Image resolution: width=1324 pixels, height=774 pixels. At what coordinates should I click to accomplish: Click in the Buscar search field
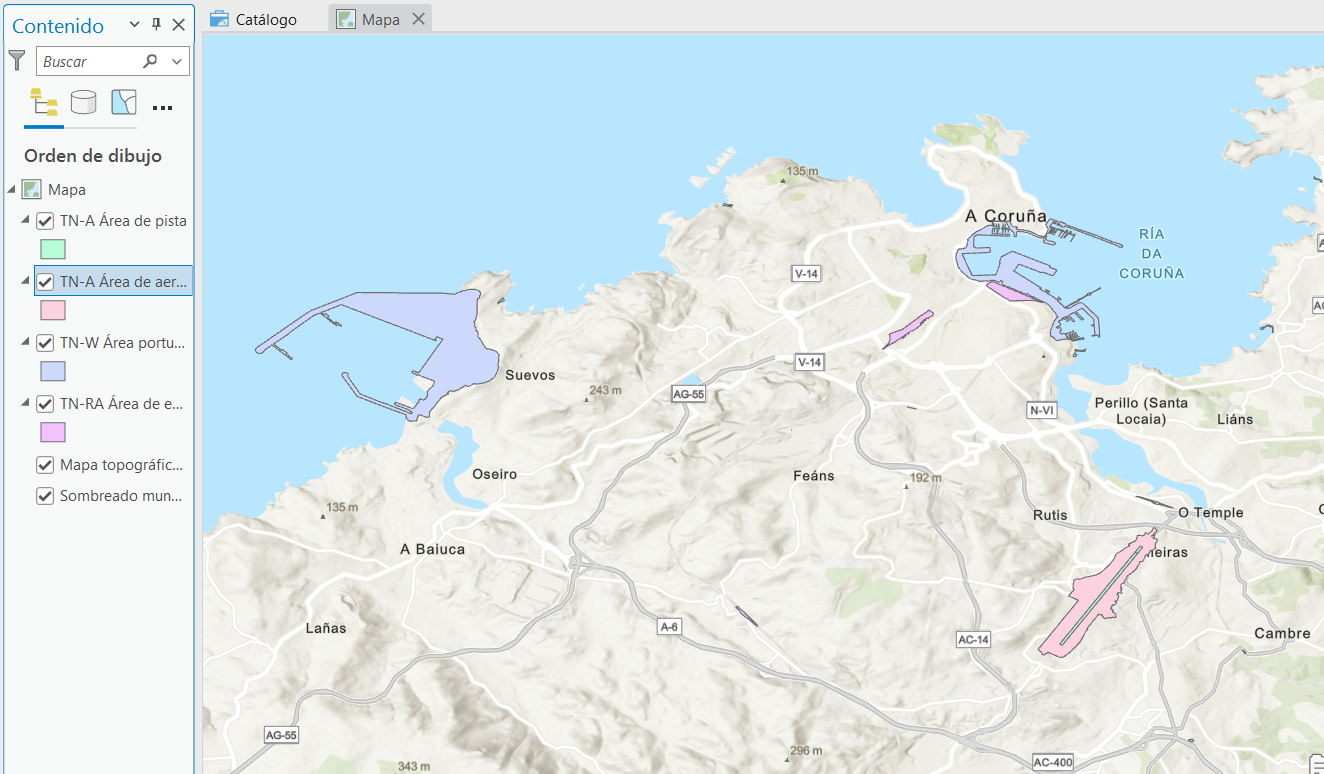88,61
